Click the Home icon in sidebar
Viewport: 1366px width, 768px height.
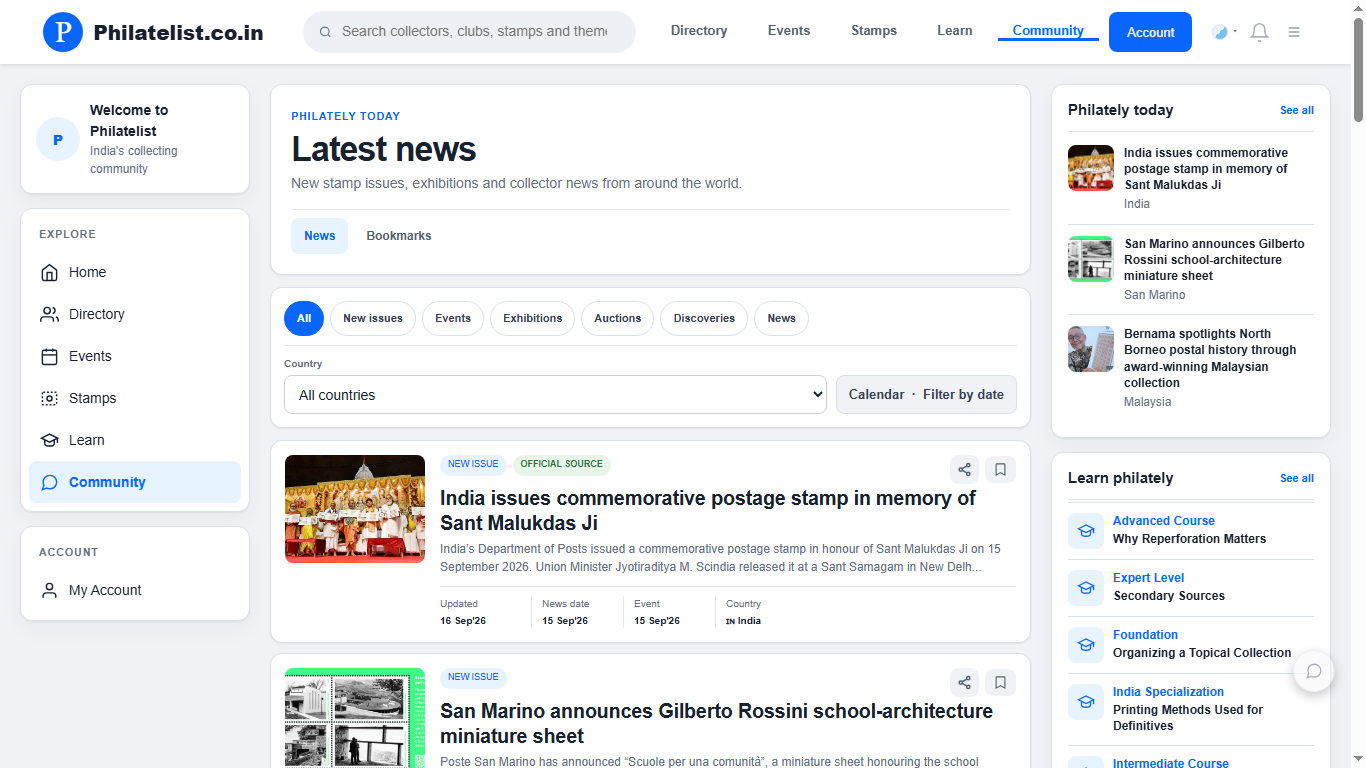point(49,272)
